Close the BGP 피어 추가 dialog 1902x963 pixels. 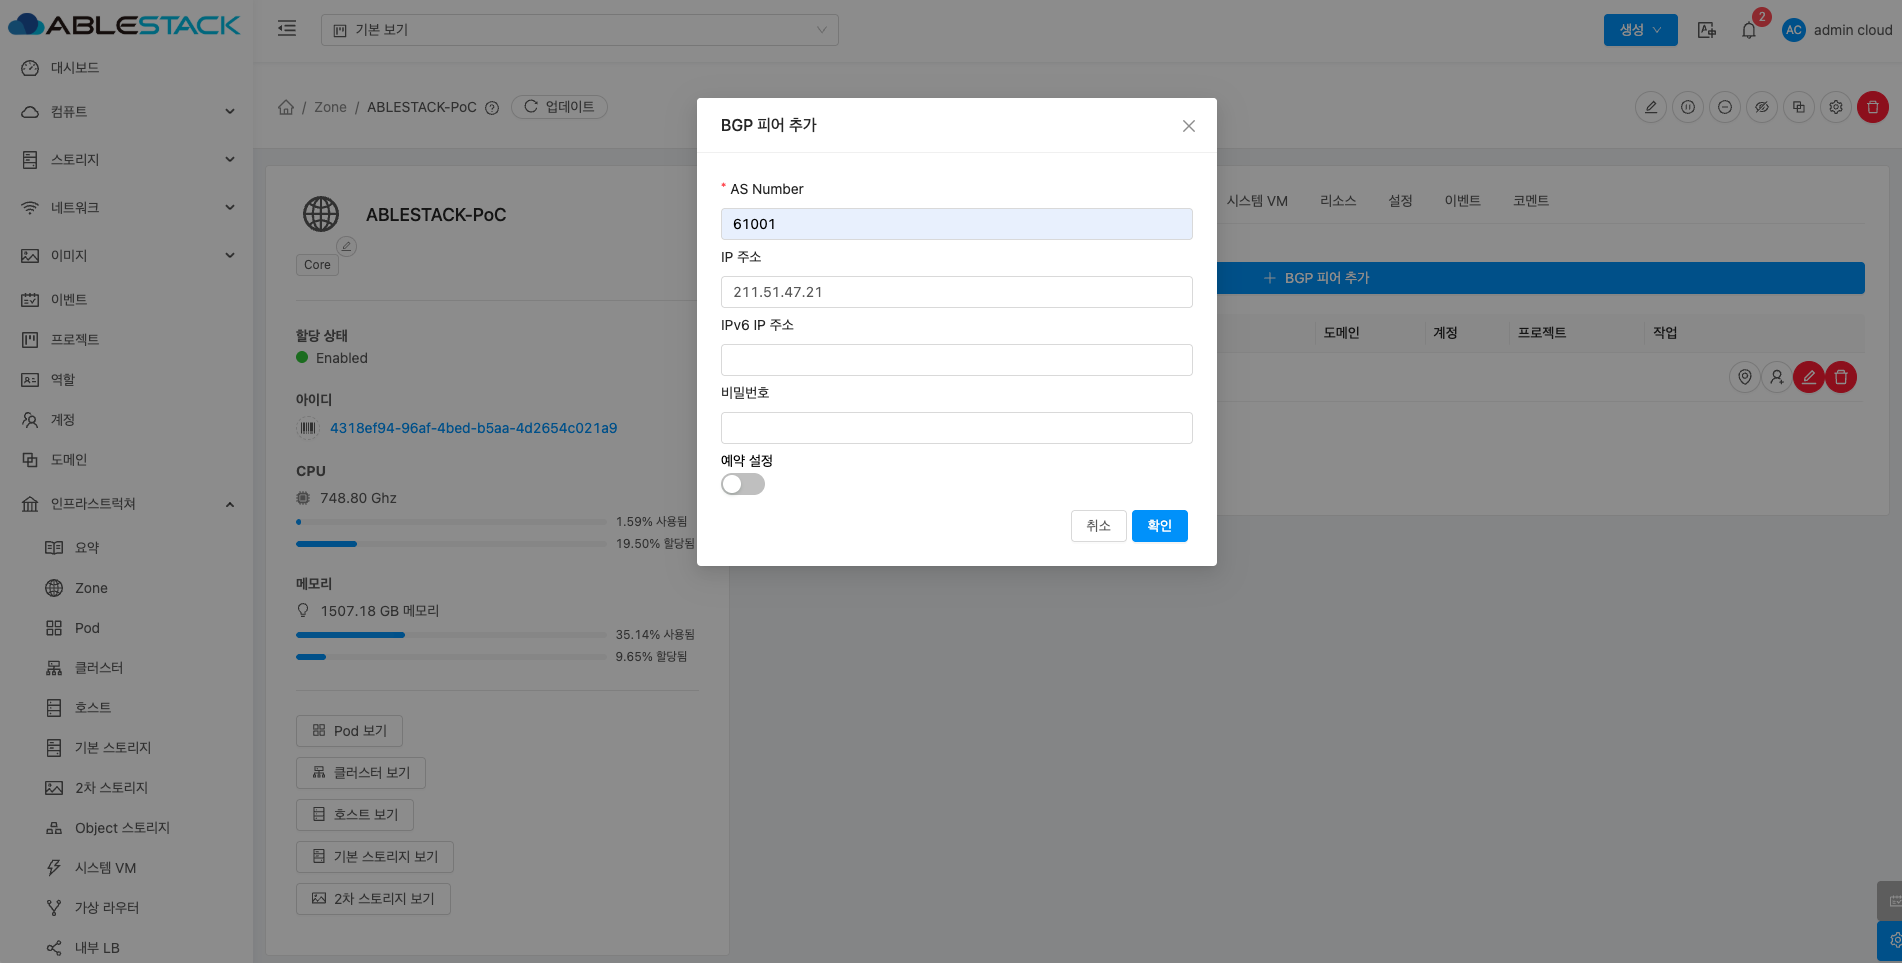click(1188, 126)
